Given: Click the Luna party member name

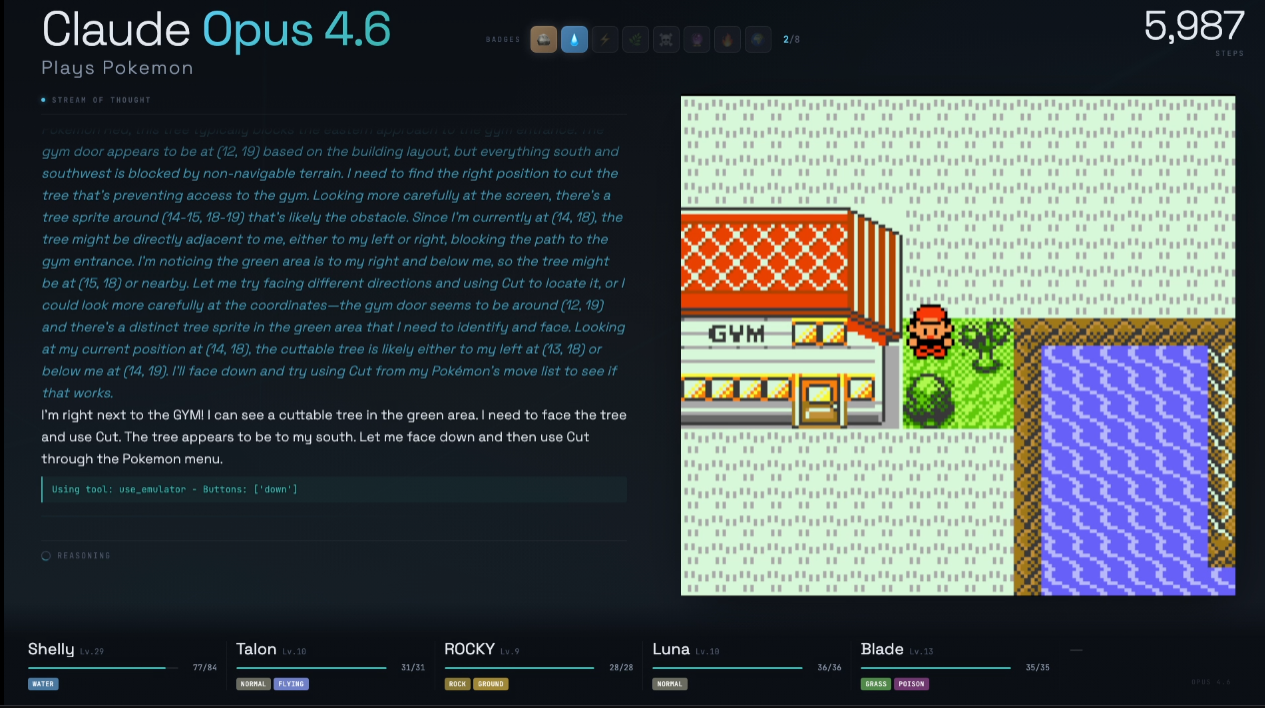Looking at the screenshot, I should 671,649.
